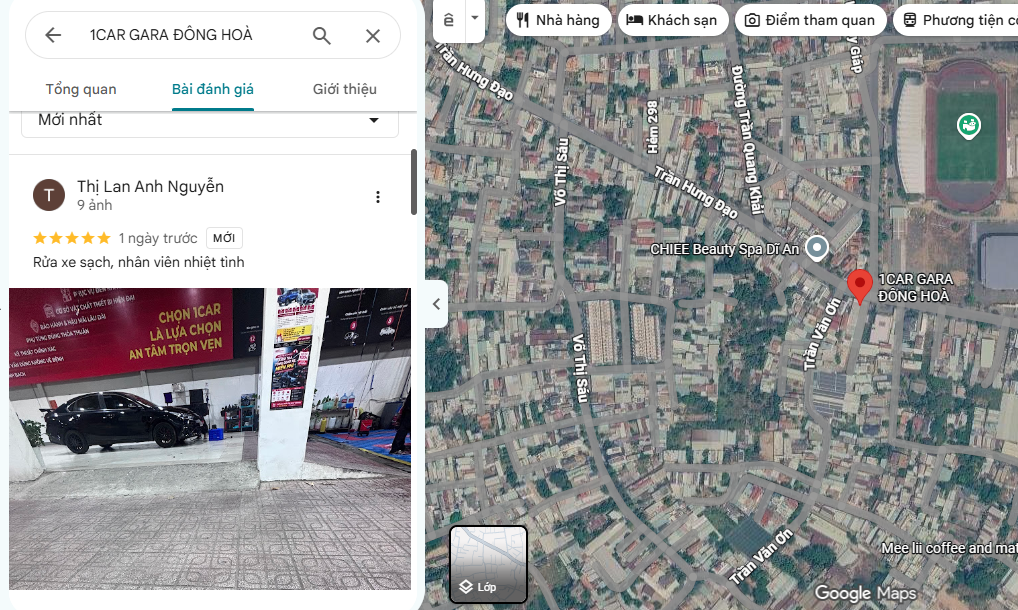Viewport: 1018px width, 610px height.
Task: Open Thị Lan Anh Nguyễn's profile name
Action: tap(151, 186)
